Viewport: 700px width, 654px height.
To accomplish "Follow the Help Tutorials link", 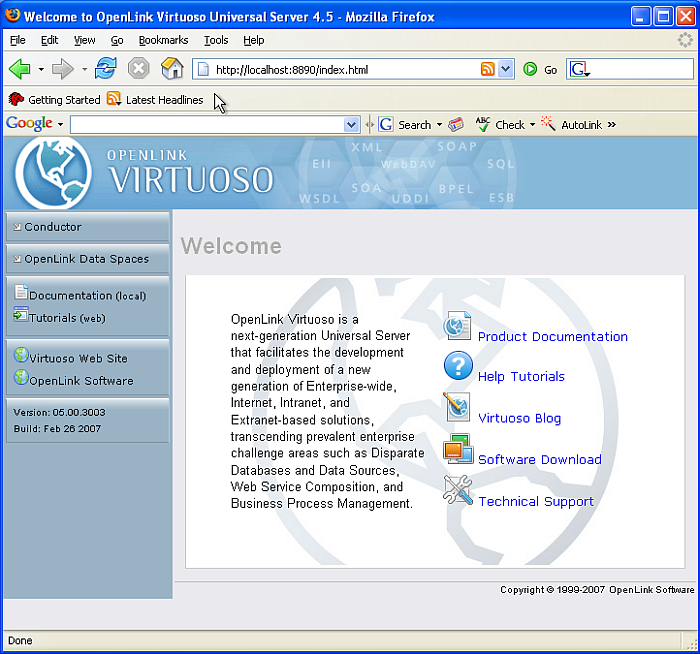I will [521, 376].
